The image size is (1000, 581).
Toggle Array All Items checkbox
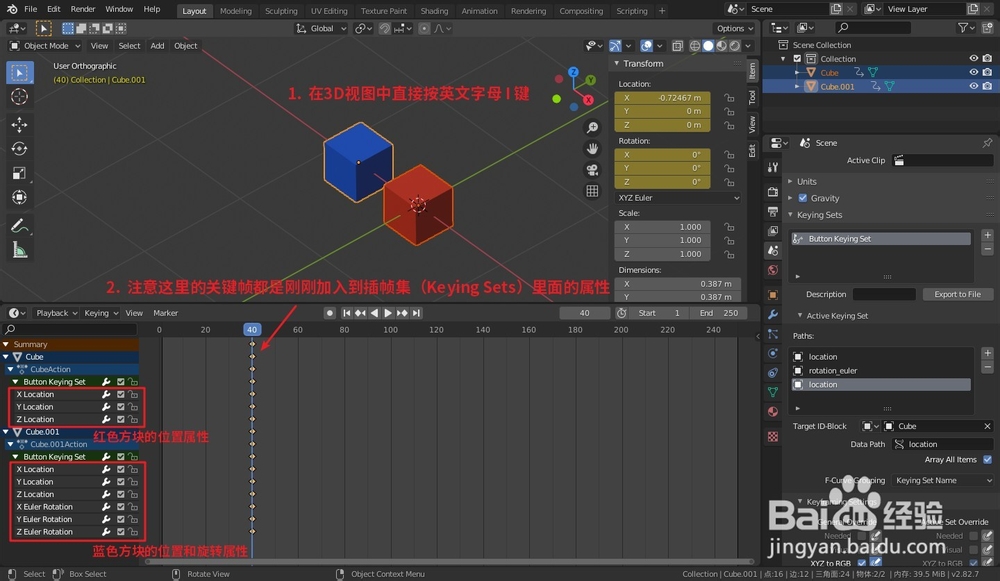[x=987, y=460]
